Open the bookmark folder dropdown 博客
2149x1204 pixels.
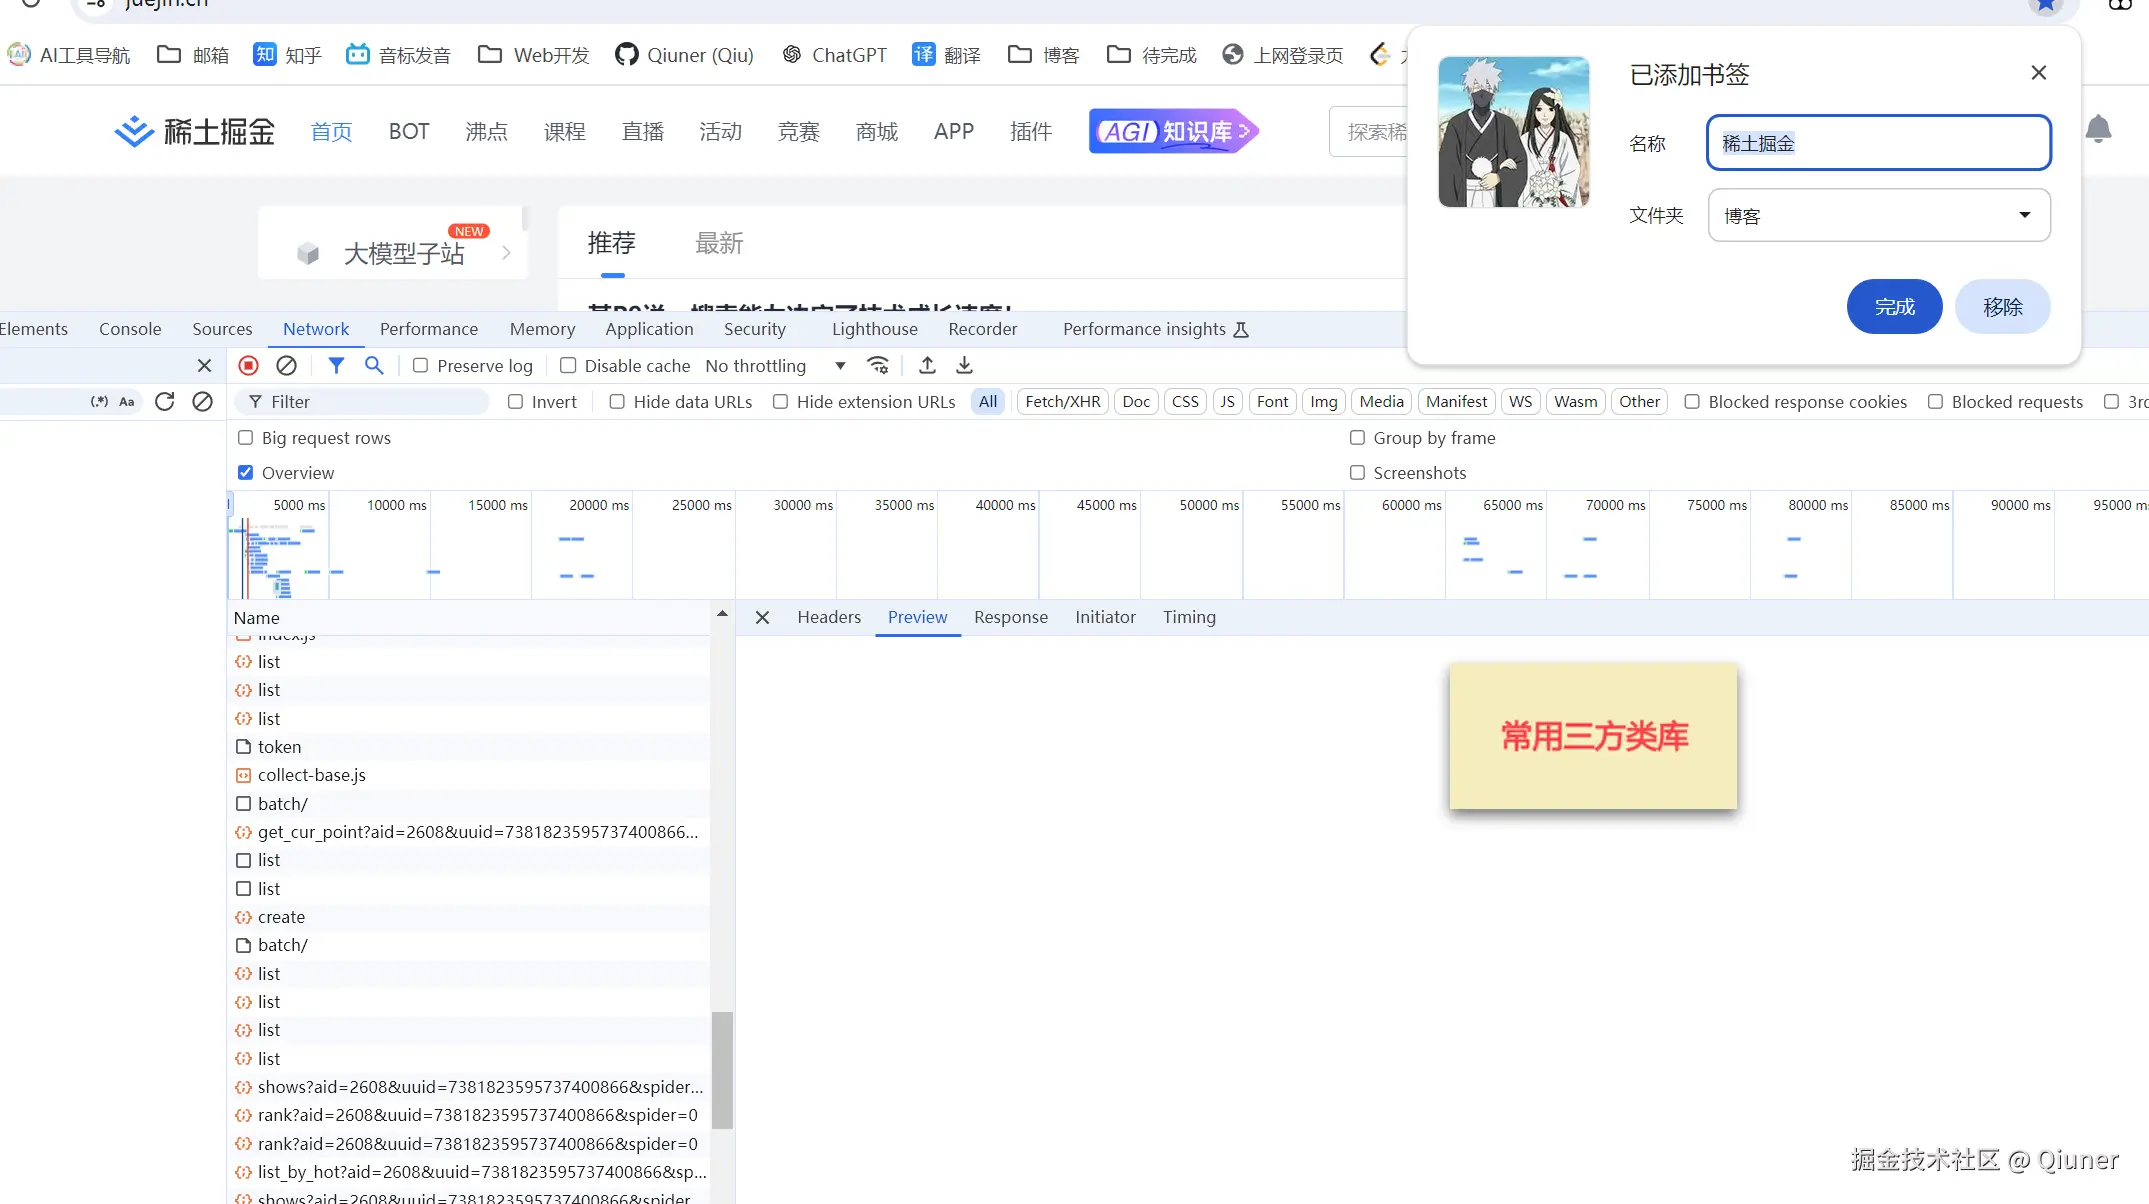click(1878, 216)
